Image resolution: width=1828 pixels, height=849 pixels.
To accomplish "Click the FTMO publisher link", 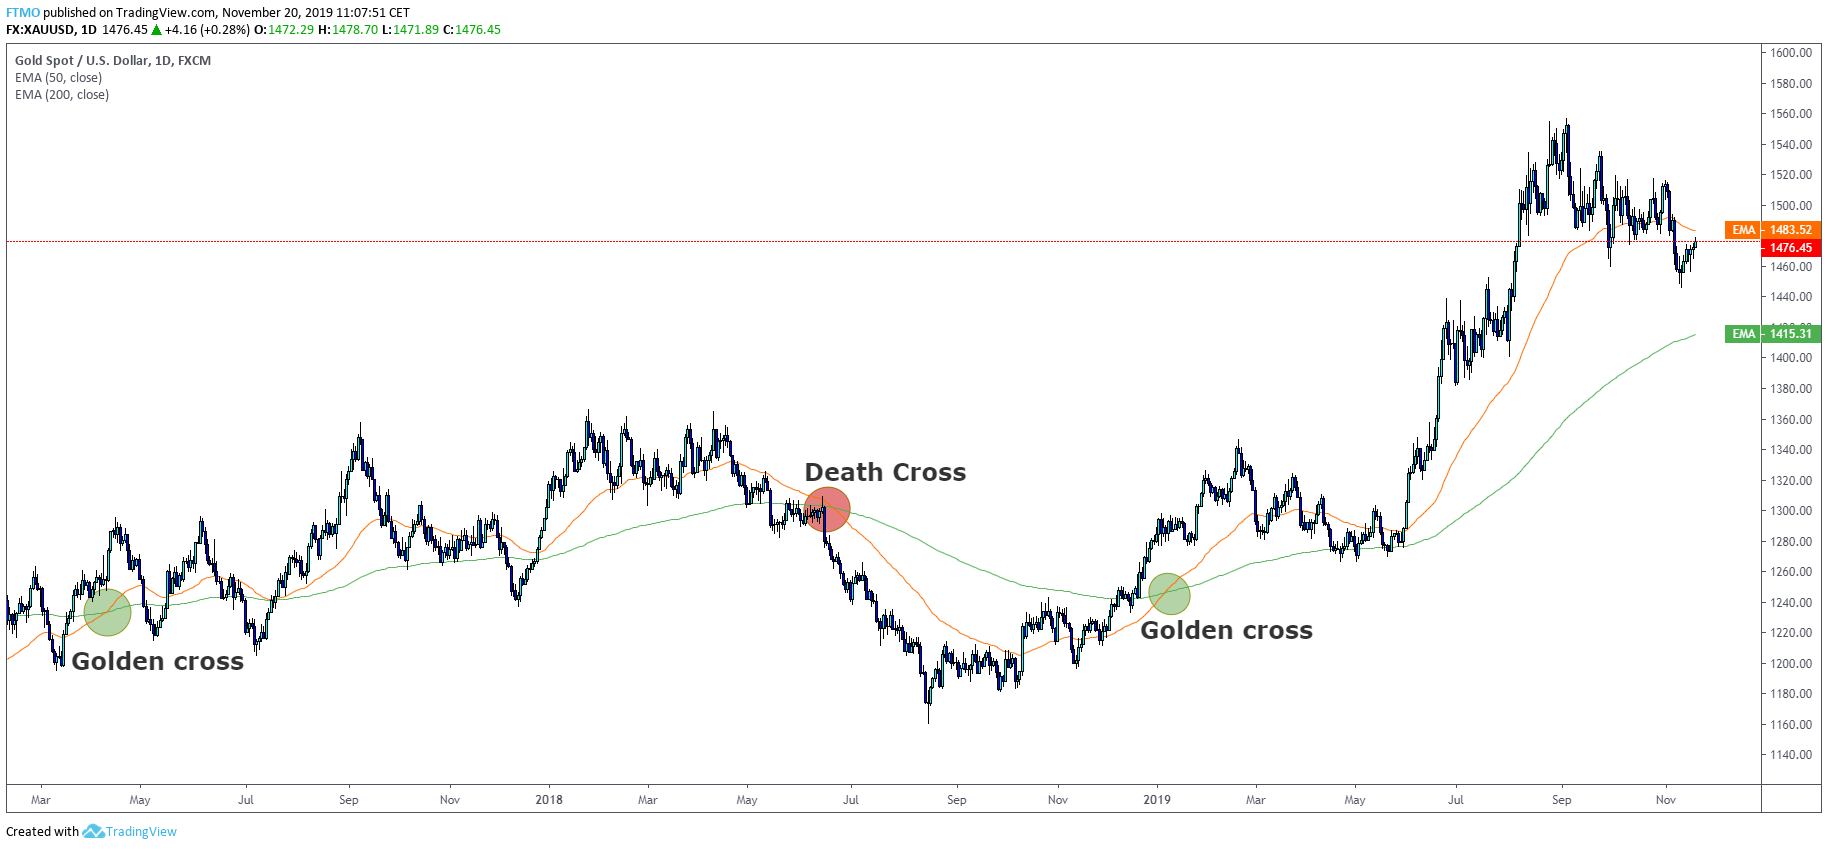I will pyautogui.click(x=23, y=13).
